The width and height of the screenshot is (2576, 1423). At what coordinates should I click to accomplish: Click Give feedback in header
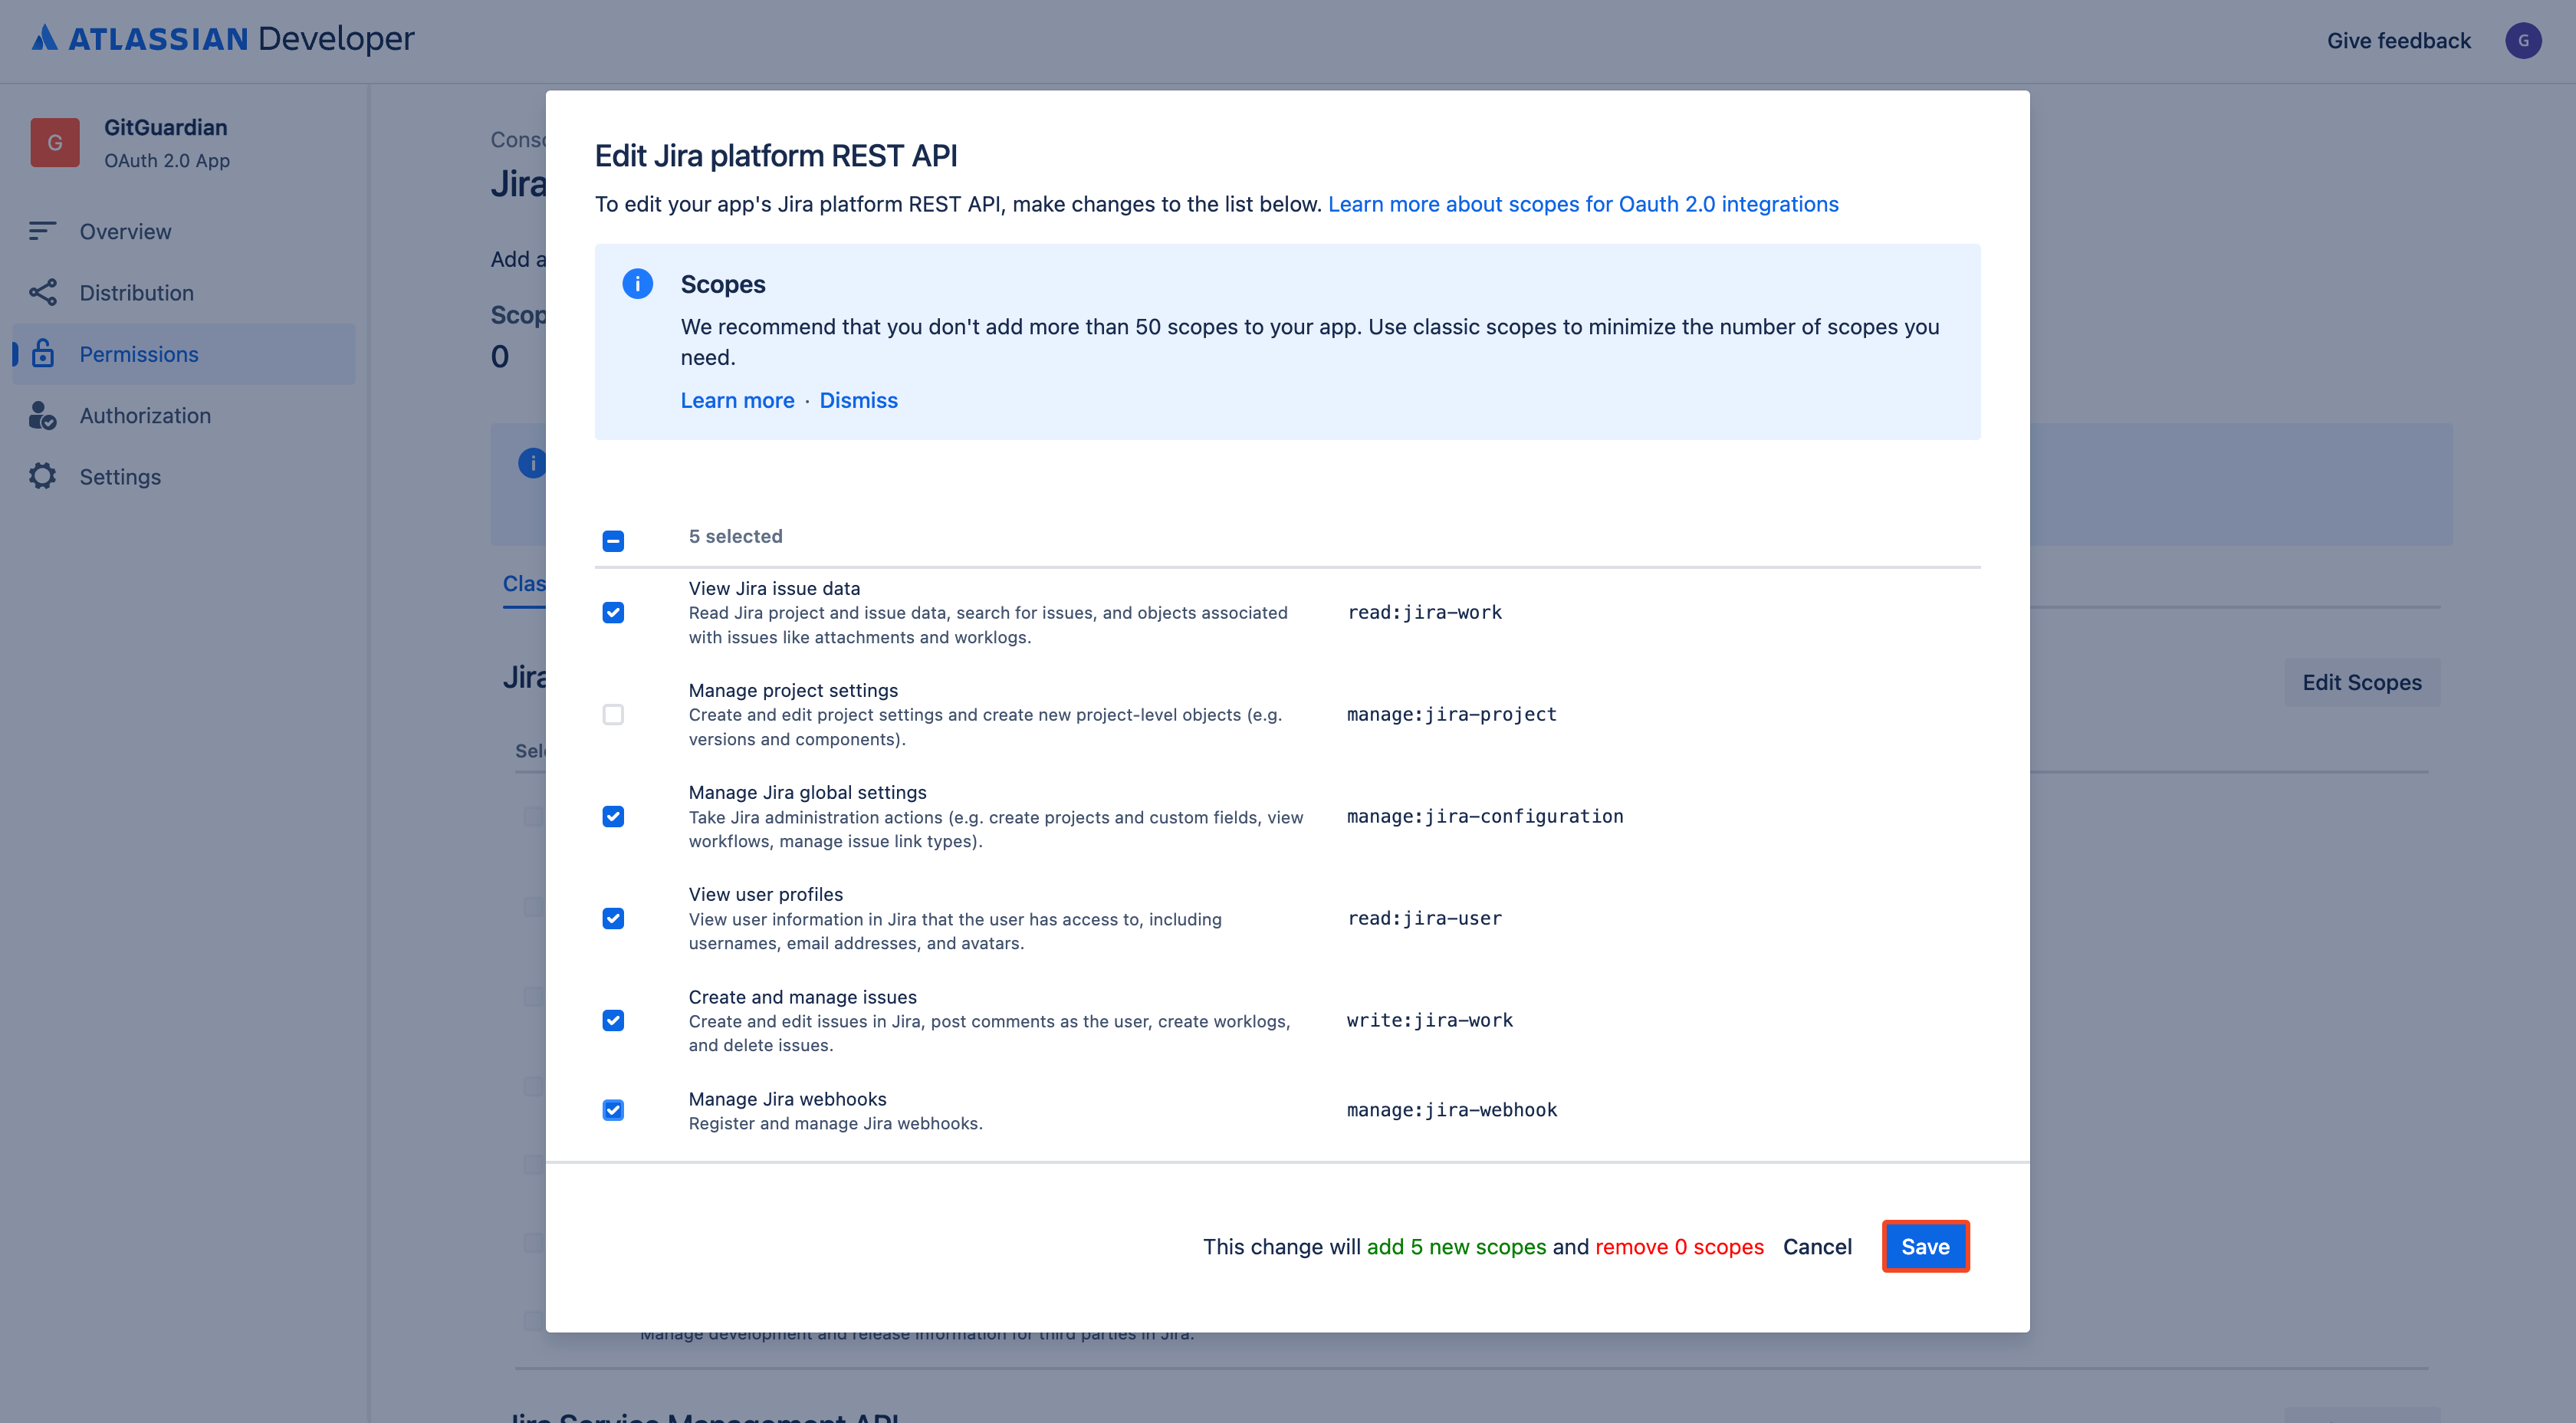2398,40
